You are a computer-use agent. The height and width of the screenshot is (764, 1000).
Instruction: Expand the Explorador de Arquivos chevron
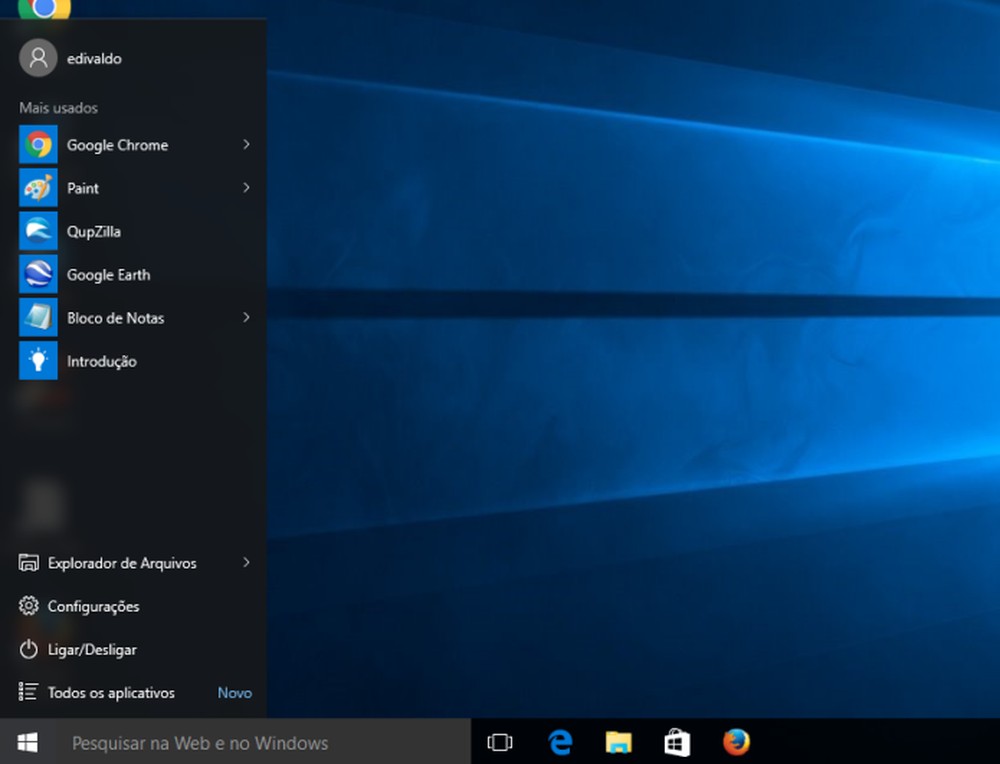click(x=246, y=563)
